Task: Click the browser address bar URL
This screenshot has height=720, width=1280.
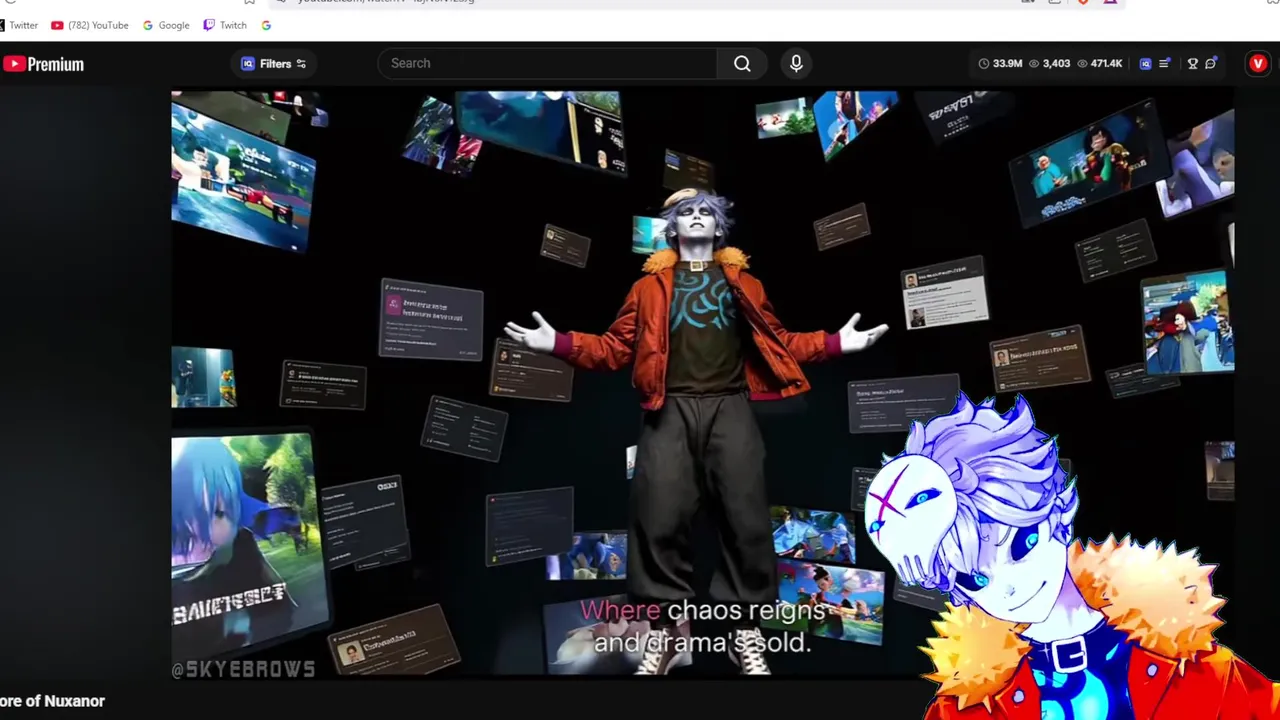Action: coord(386,1)
